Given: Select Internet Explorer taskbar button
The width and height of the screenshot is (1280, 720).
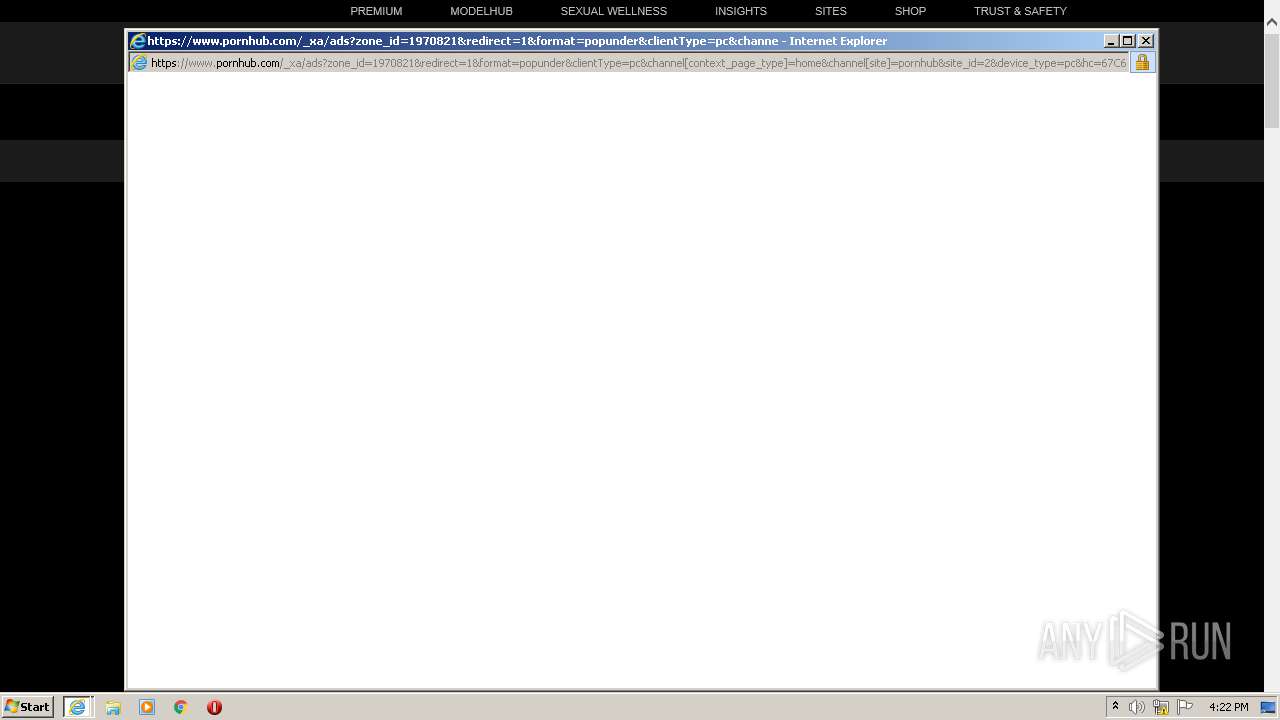Looking at the screenshot, I should tap(77, 707).
